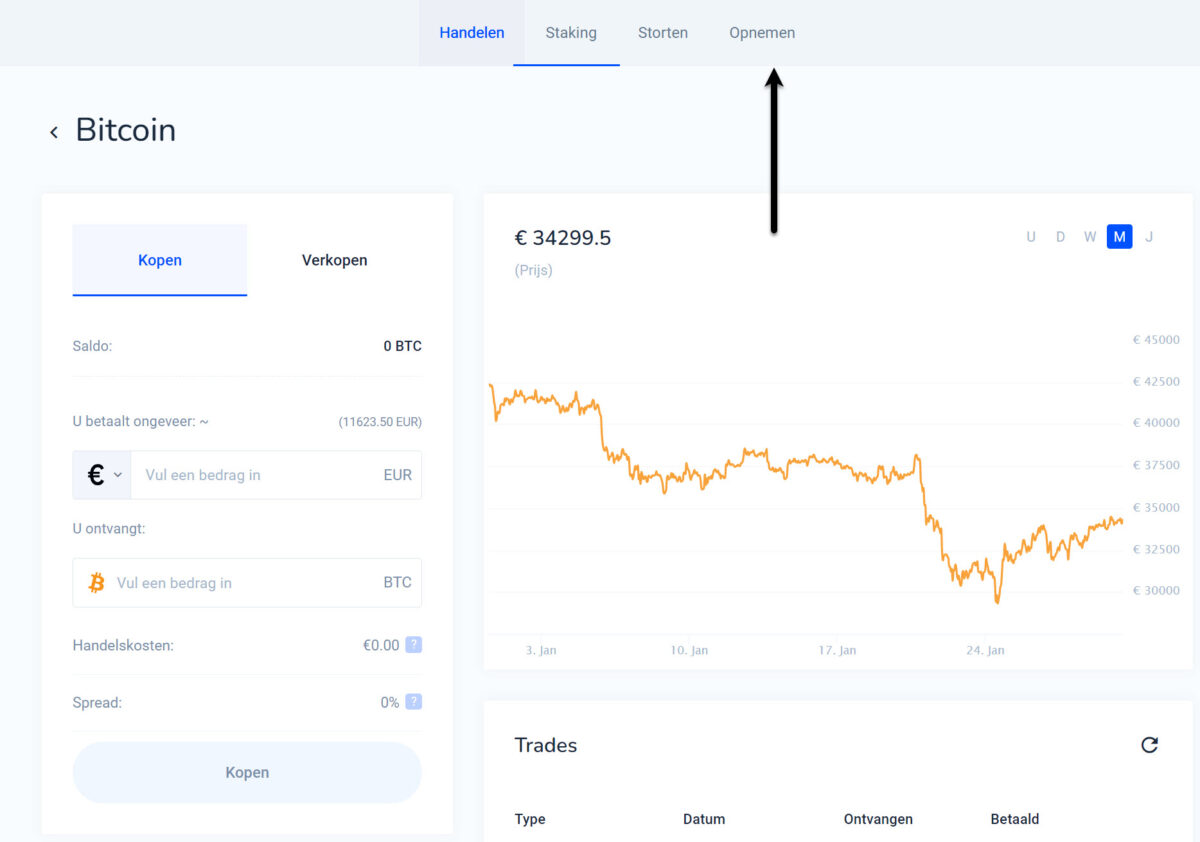Click the 0% Spread value

pos(390,702)
